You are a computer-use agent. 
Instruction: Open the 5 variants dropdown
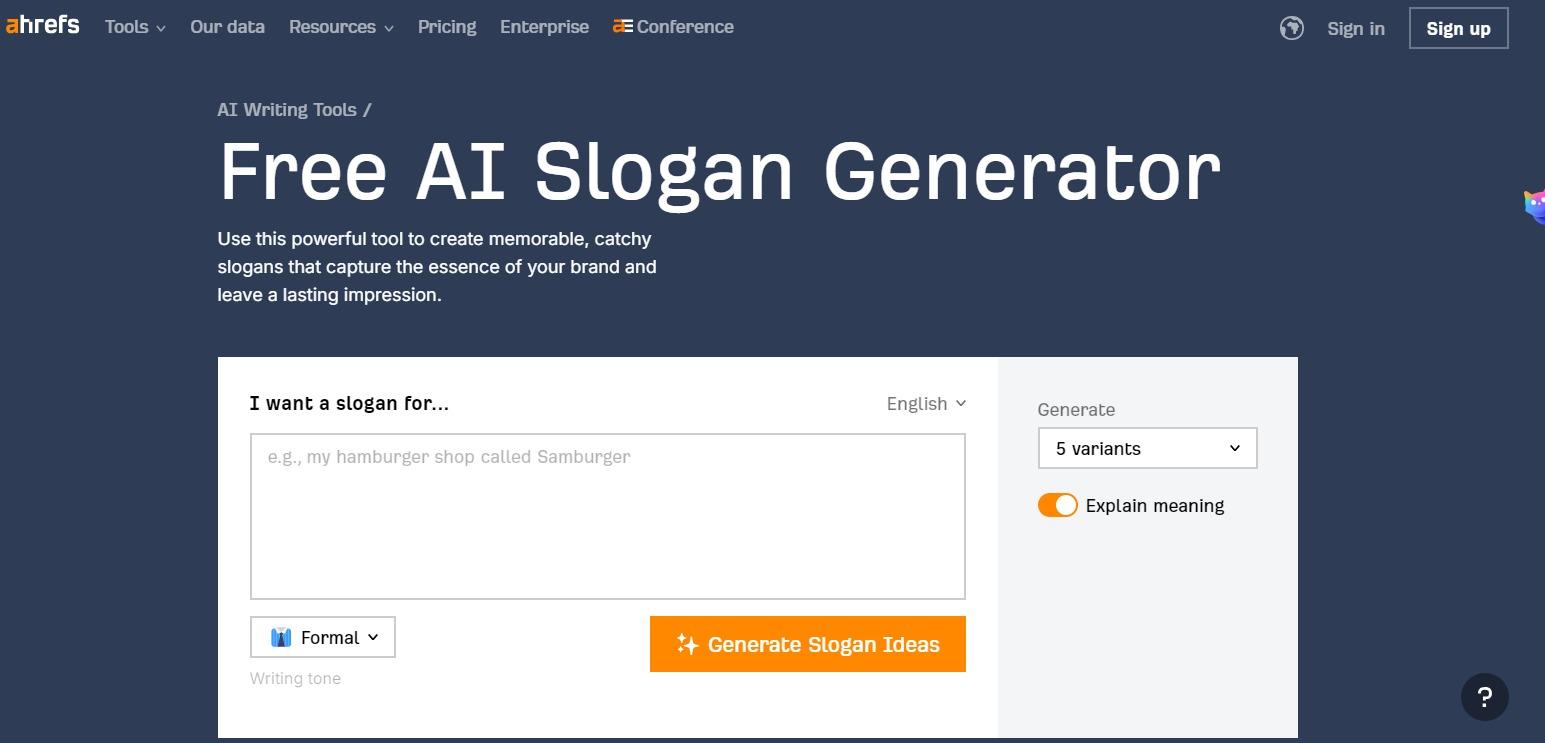click(x=1147, y=448)
